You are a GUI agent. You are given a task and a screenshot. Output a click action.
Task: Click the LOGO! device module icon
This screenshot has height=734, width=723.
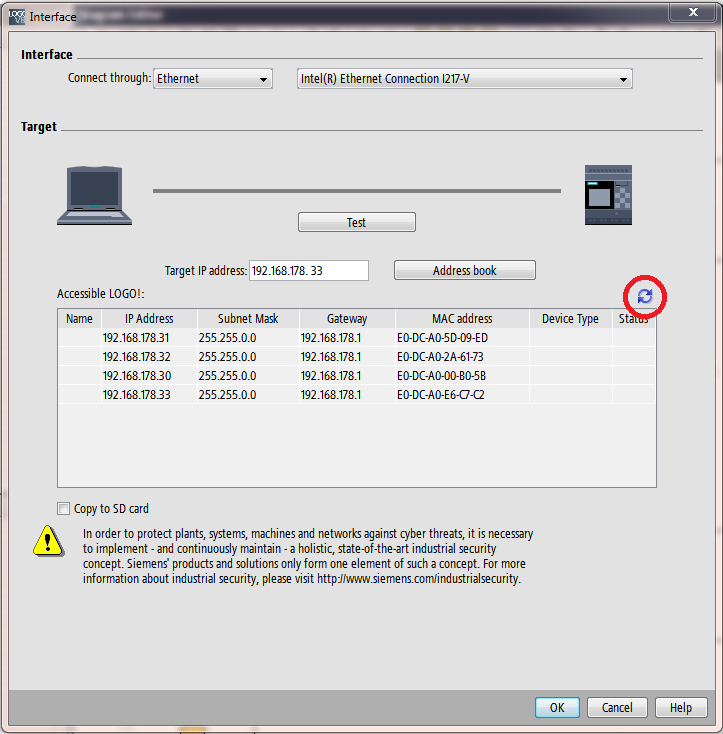pos(608,195)
